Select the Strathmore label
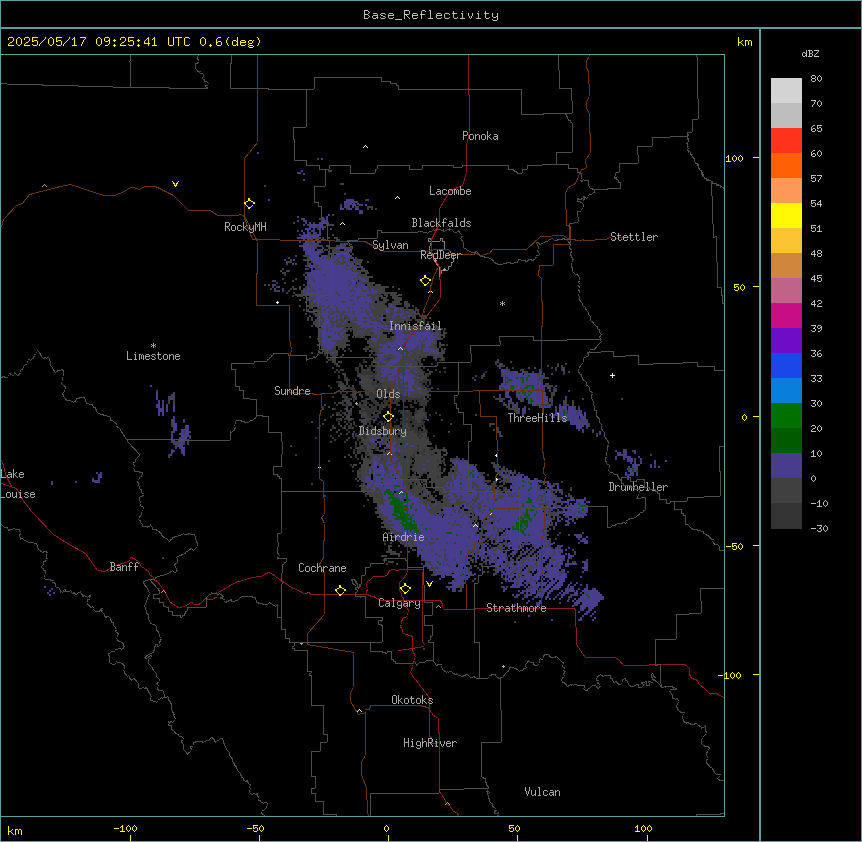 tap(516, 608)
